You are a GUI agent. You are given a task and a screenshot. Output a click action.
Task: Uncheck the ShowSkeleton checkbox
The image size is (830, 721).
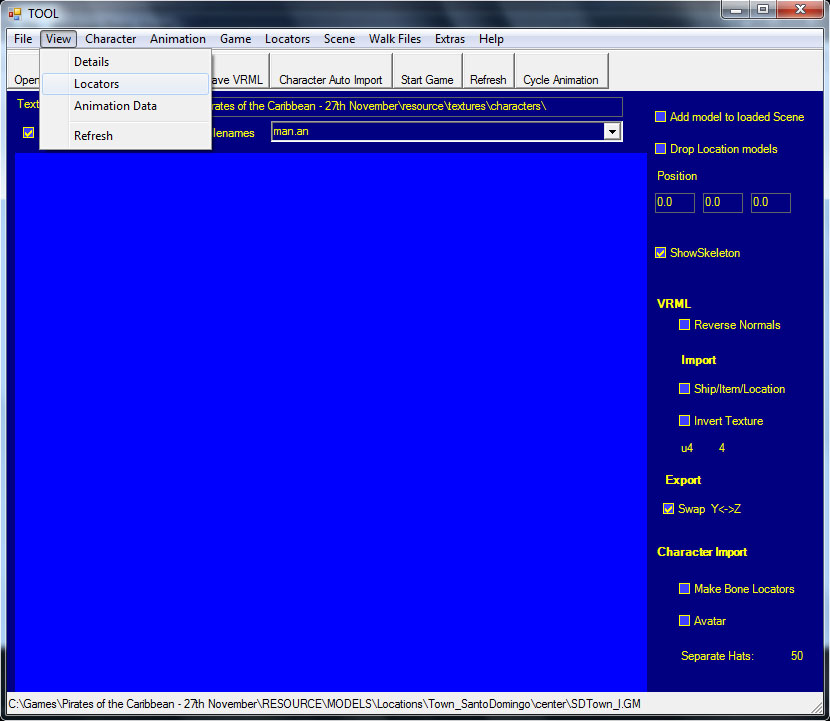point(661,253)
